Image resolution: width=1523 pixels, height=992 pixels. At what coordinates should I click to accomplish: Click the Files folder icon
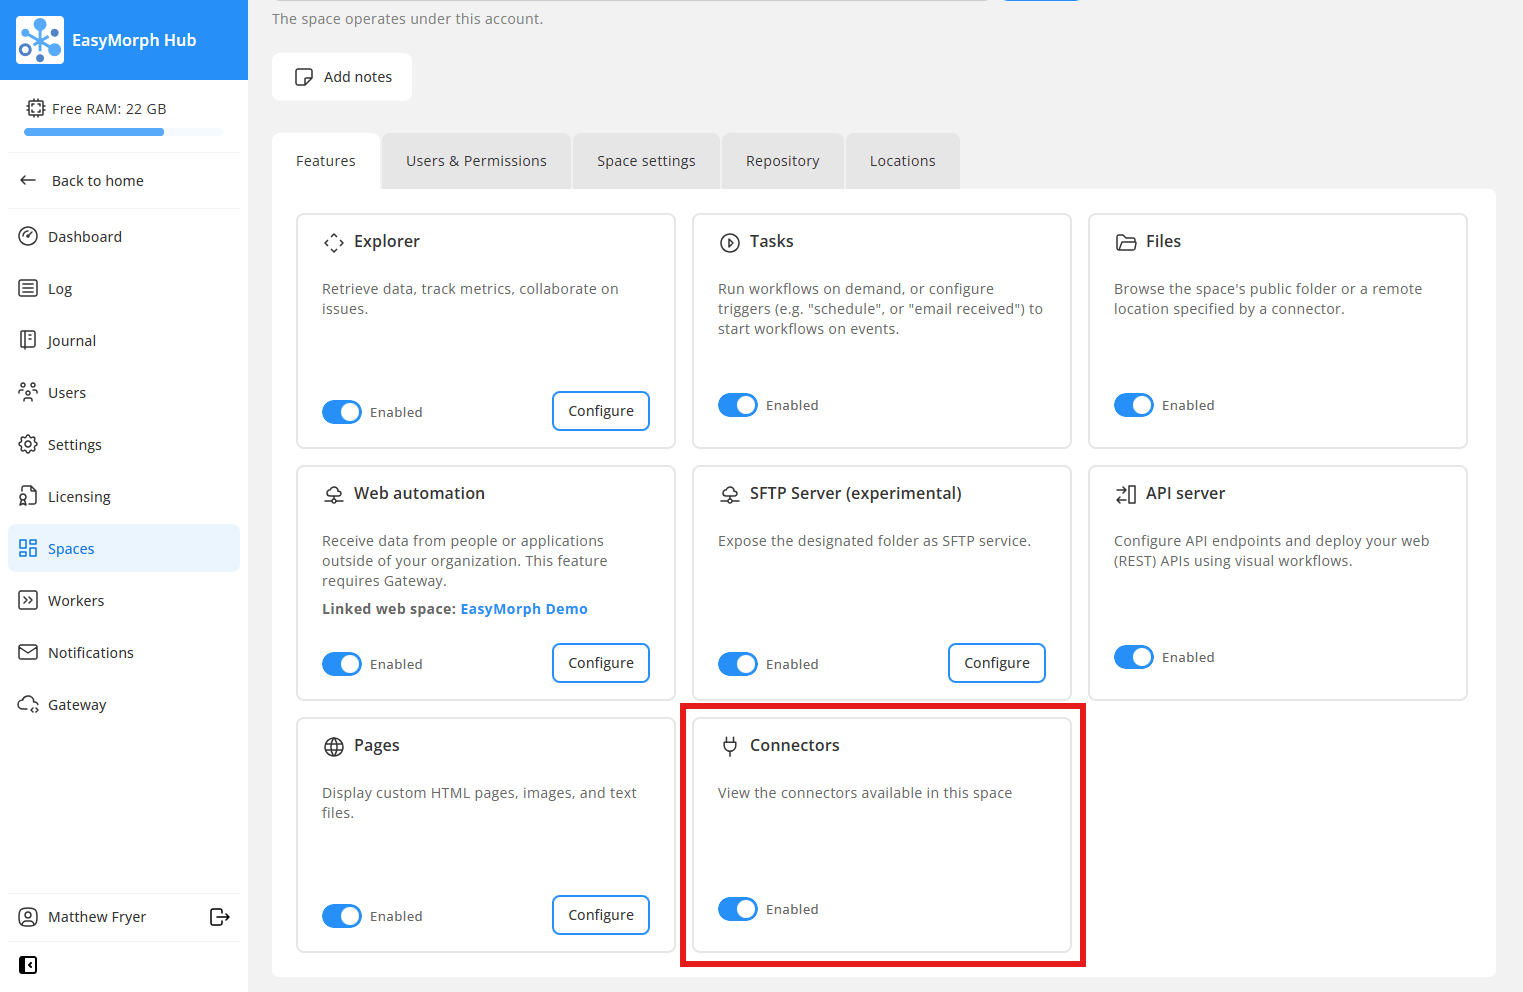(1126, 242)
